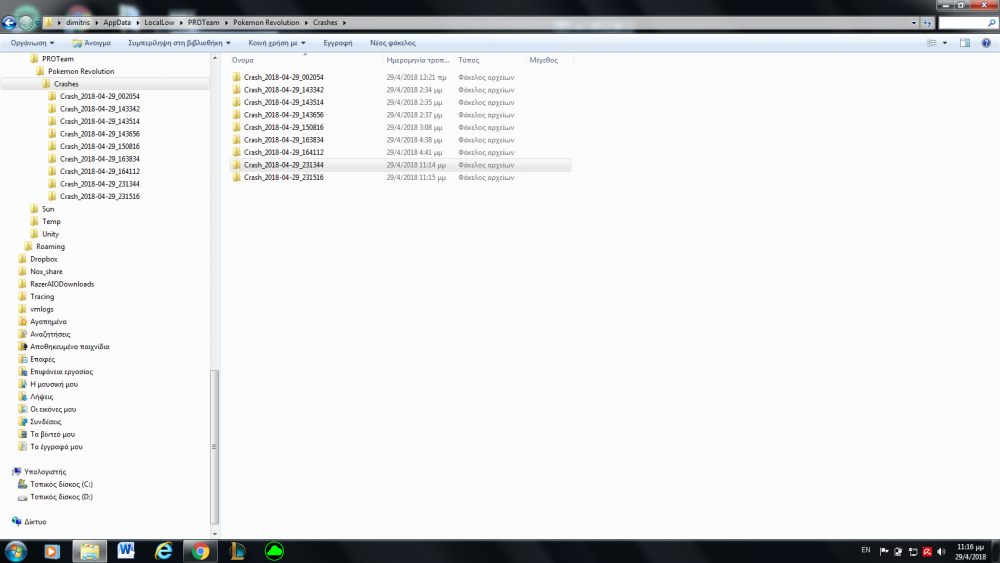This screenshot has height=563, width=1000.
Task: Click the Back navigation arrow button
Action: tap(11, 22)
